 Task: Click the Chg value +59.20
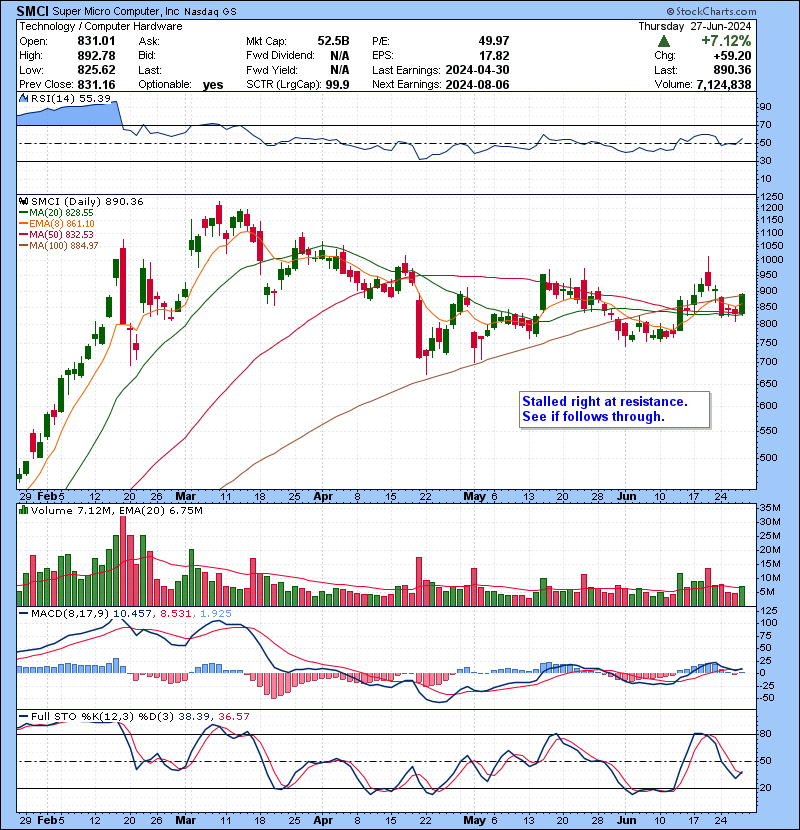click(732, 56)
